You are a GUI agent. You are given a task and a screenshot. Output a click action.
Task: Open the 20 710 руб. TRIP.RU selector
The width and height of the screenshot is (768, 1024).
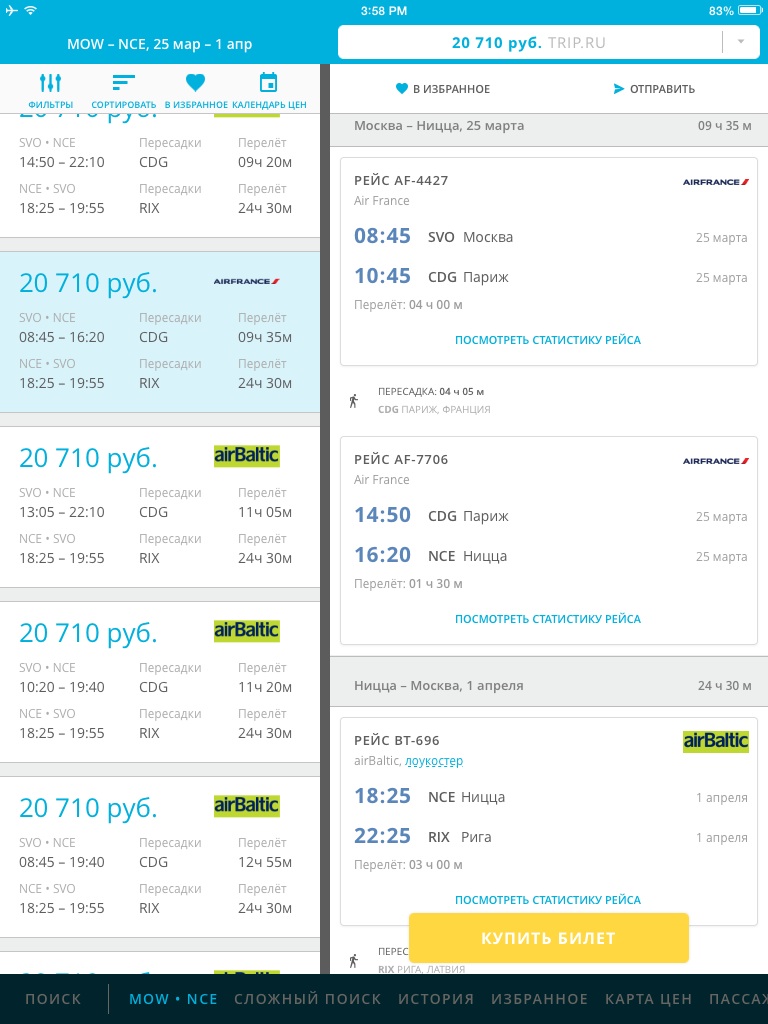coord(549,43)
